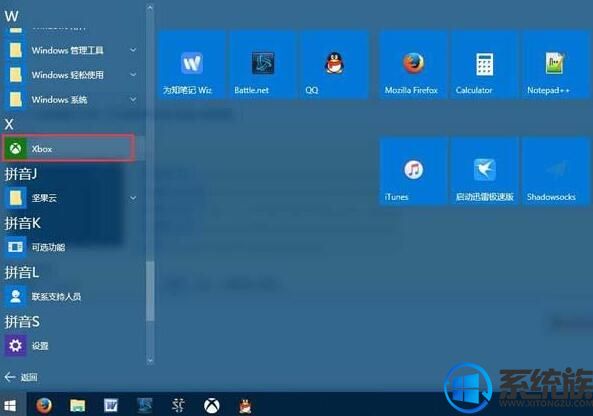Go back using the 返回 arrow

pos(21,377)
